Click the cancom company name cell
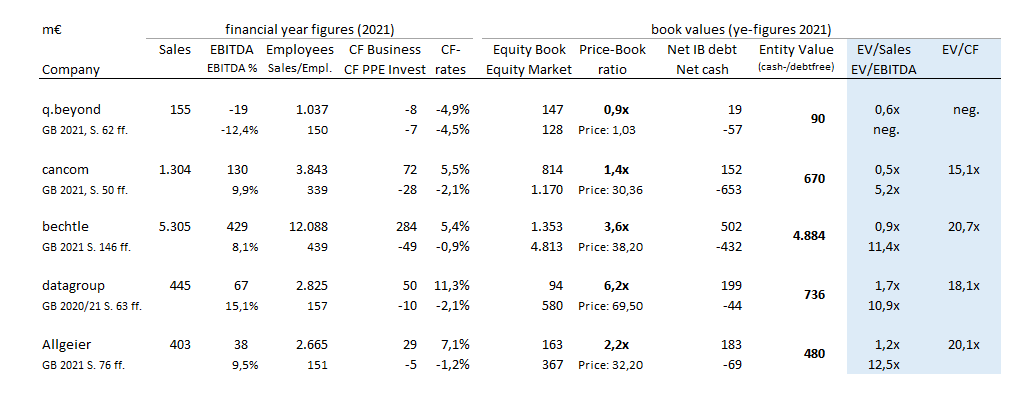The width and height of the screenshot is (1033, 396). (62, 169)
